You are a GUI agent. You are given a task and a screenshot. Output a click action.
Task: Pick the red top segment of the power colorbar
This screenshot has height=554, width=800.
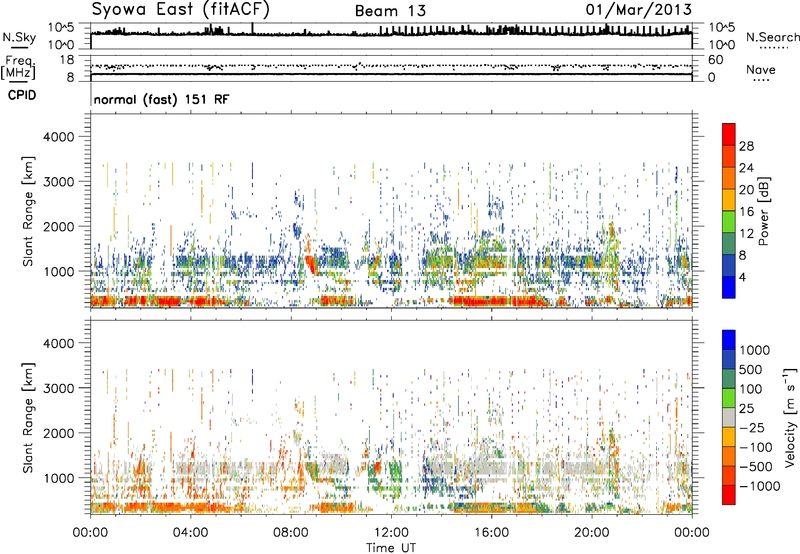(729, 134)
